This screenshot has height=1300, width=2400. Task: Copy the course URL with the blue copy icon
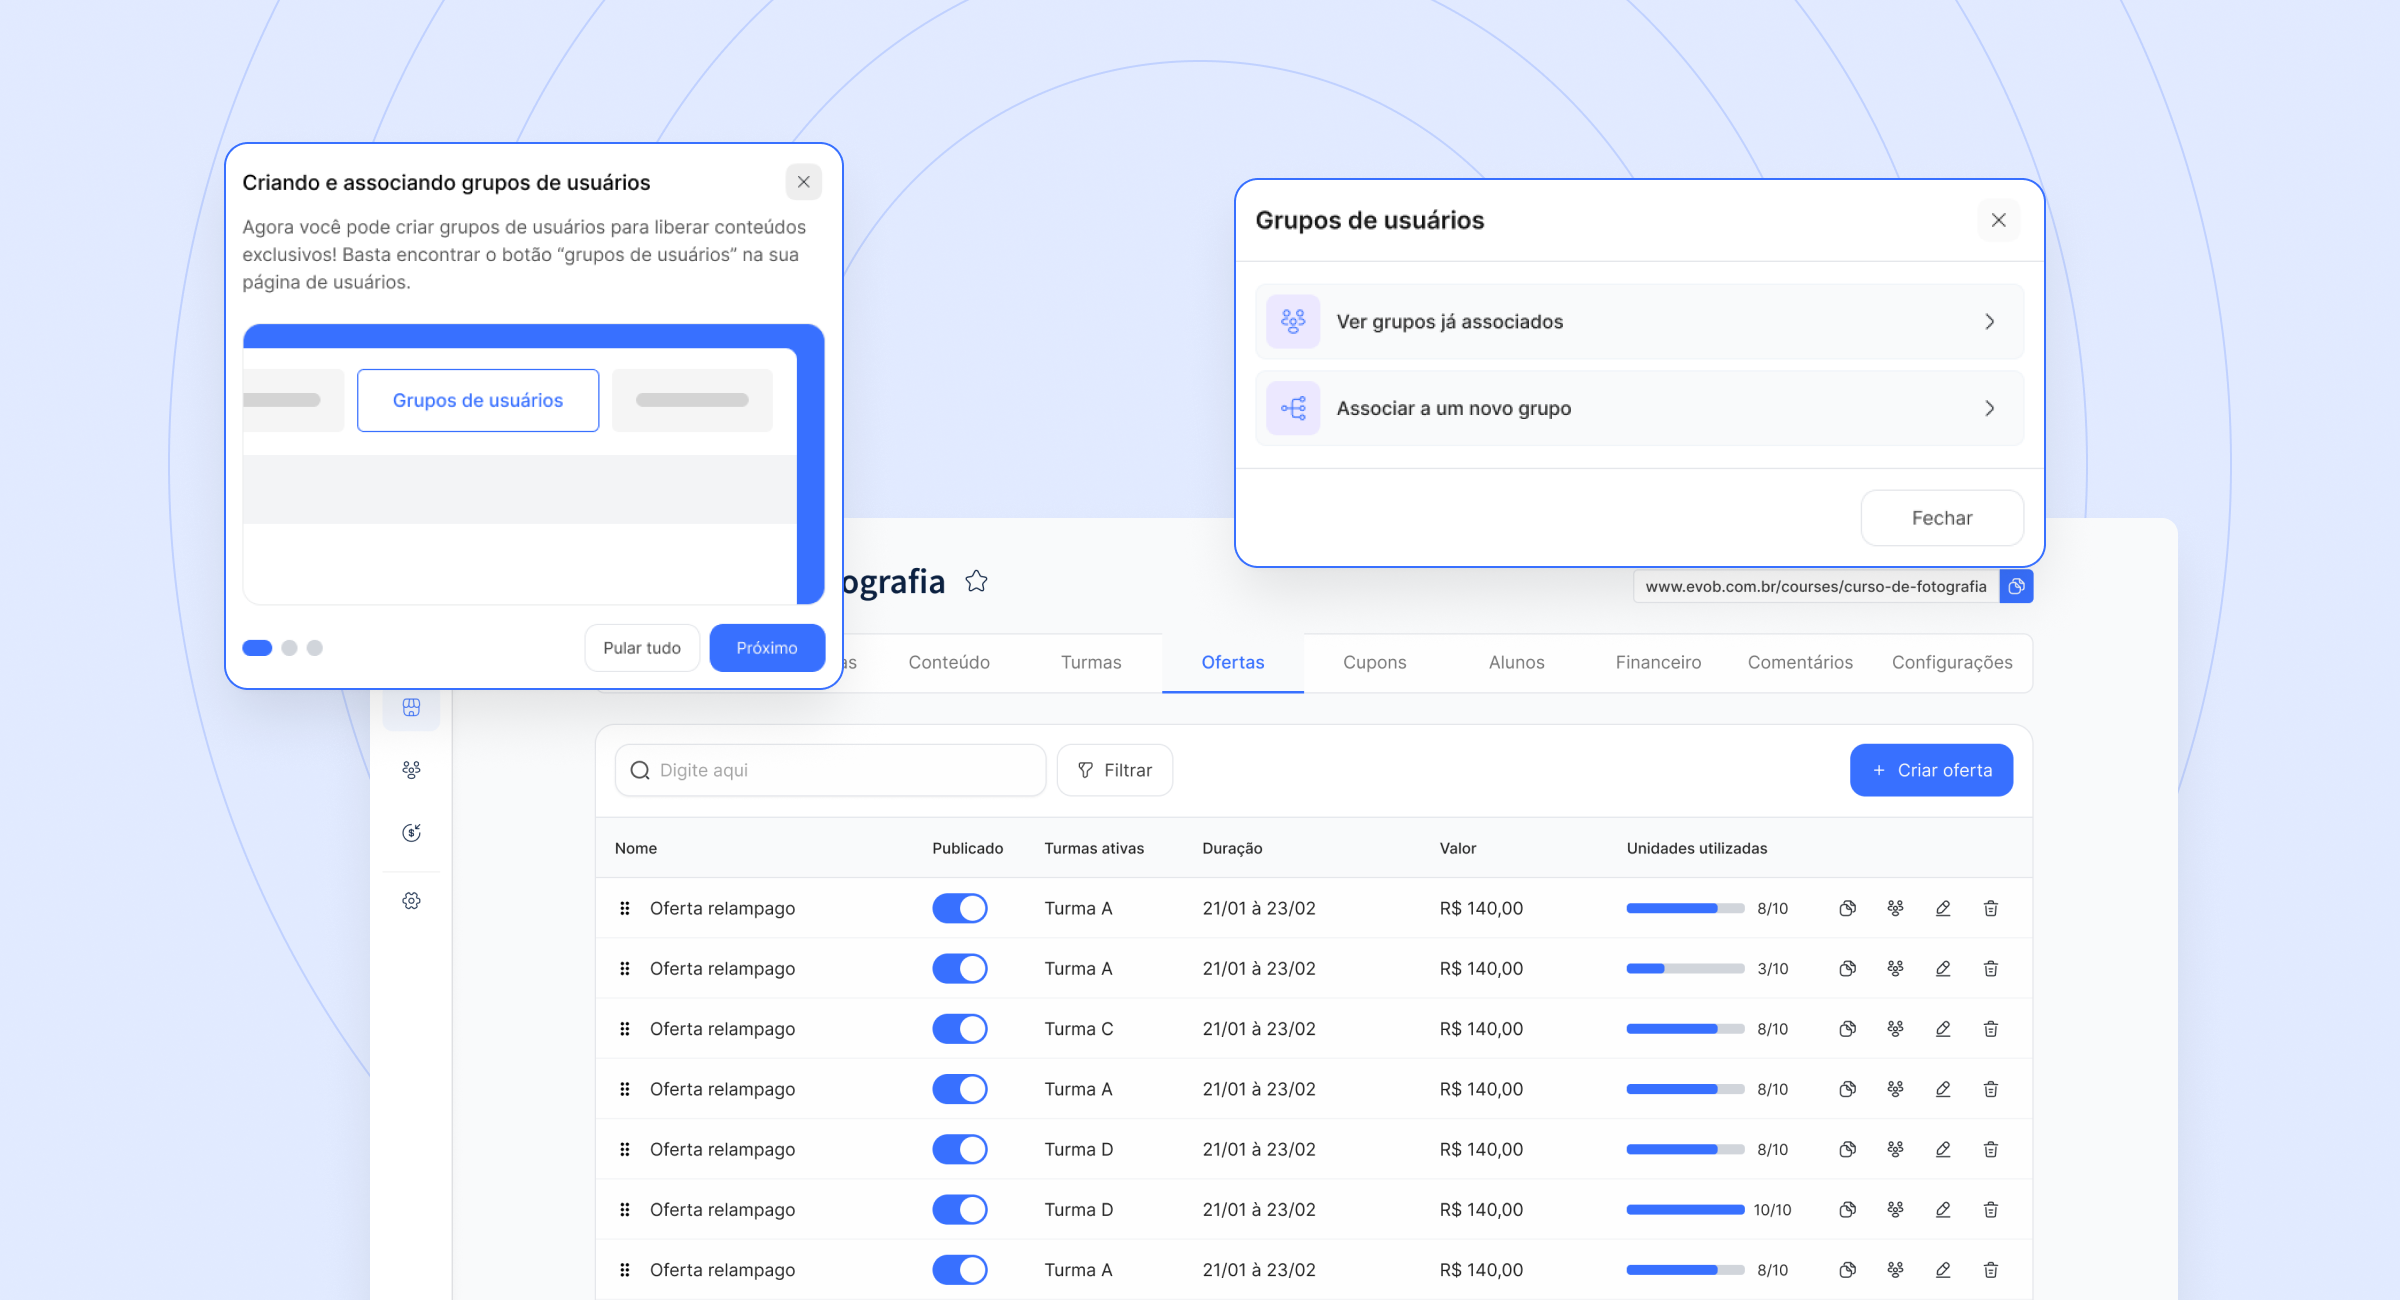(2016, 586)
